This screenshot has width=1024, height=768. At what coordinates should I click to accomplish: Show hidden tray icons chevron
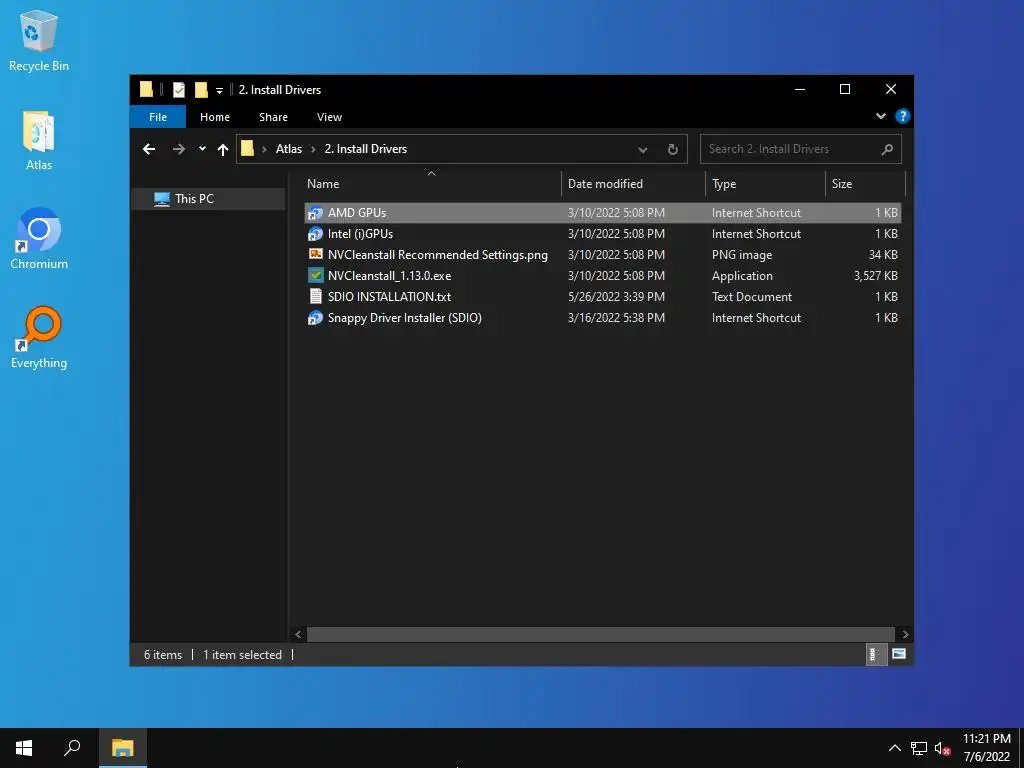(895, 748)
